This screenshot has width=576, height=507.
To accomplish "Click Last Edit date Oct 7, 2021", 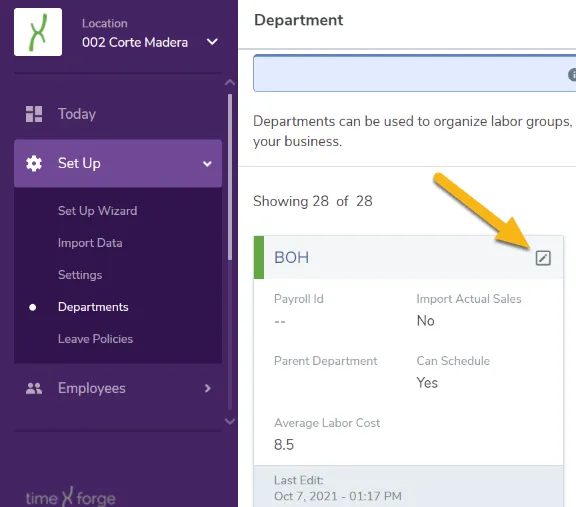I will pos(338,496).
